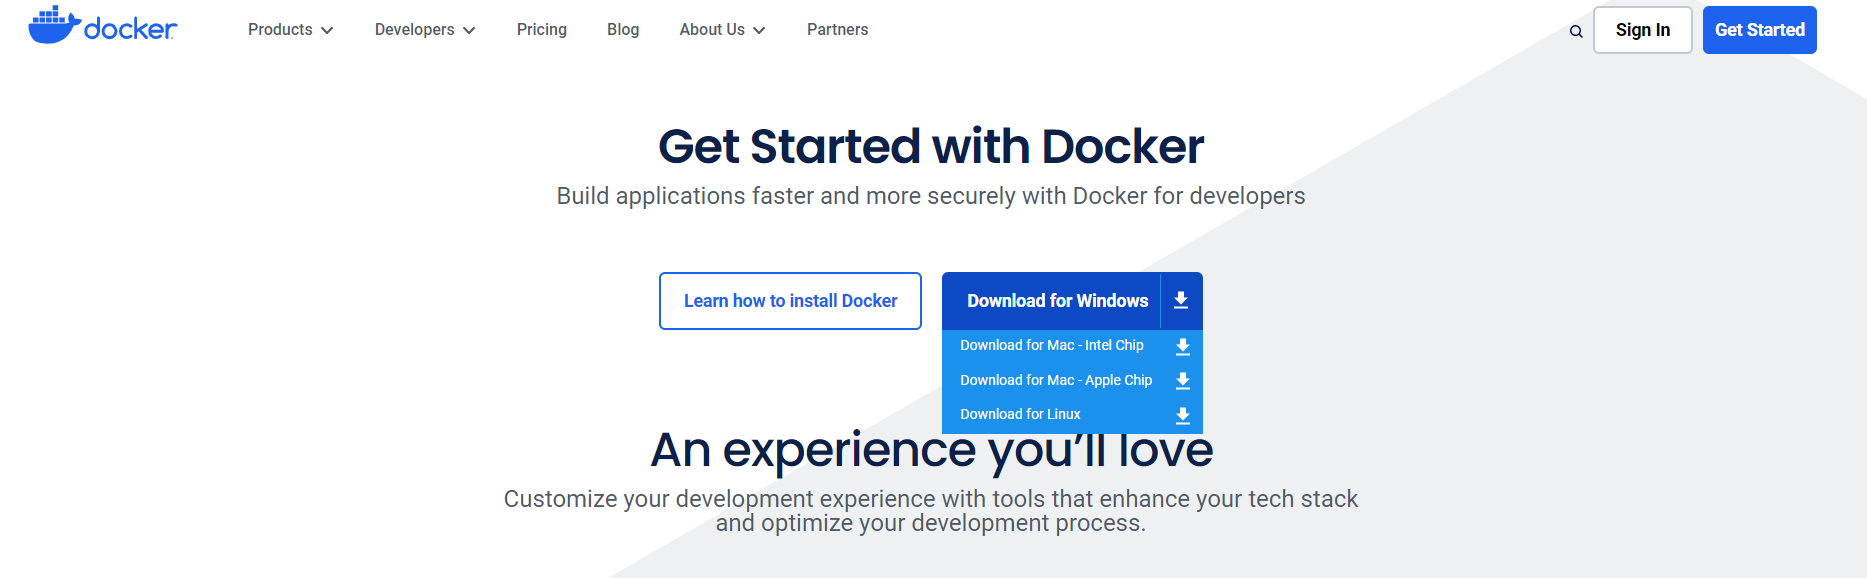
Task: Go to the Pricing page
Action: pos(542,30)
